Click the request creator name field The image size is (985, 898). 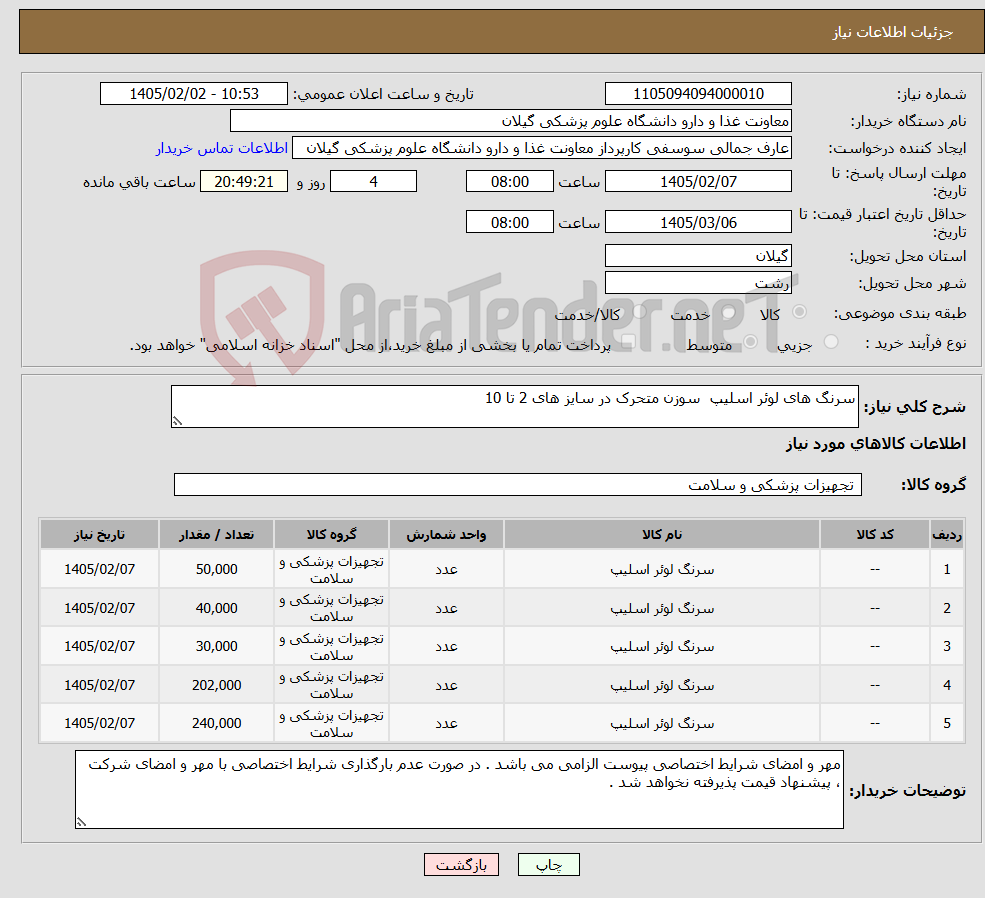click(541, 148)
